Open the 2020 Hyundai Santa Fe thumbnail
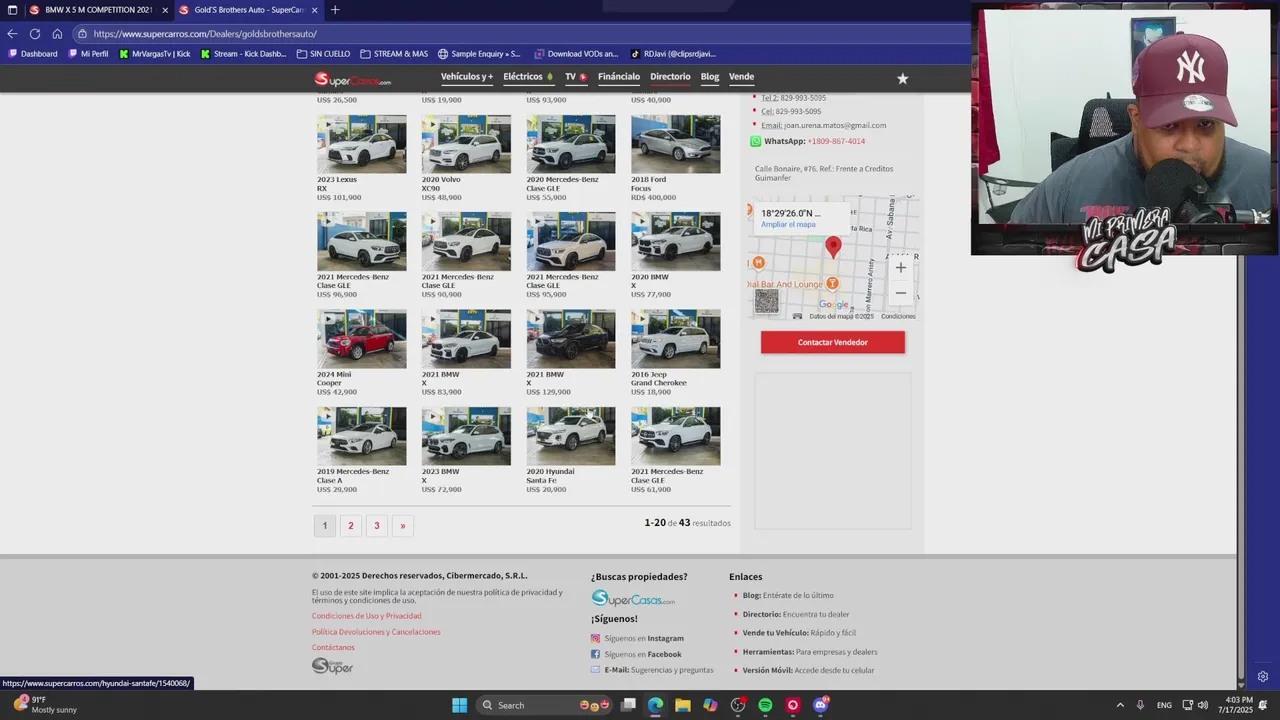1280x720 pixels. 571,436
